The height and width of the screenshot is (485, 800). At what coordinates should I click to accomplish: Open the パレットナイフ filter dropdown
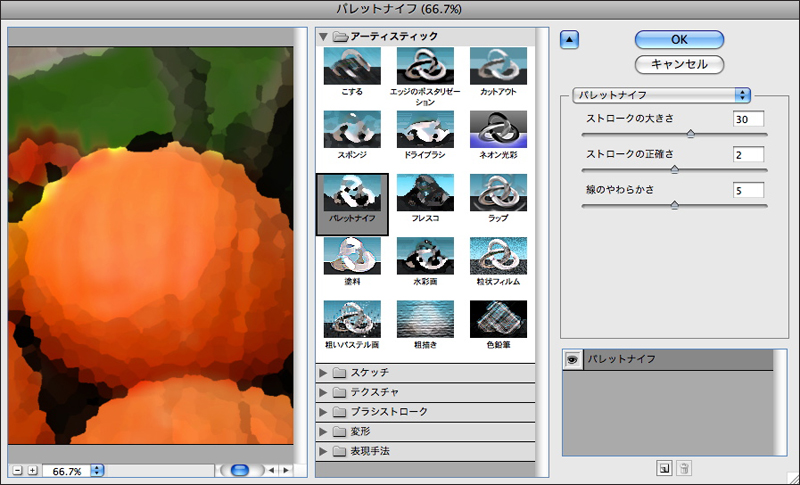click(x=661, y=95)
